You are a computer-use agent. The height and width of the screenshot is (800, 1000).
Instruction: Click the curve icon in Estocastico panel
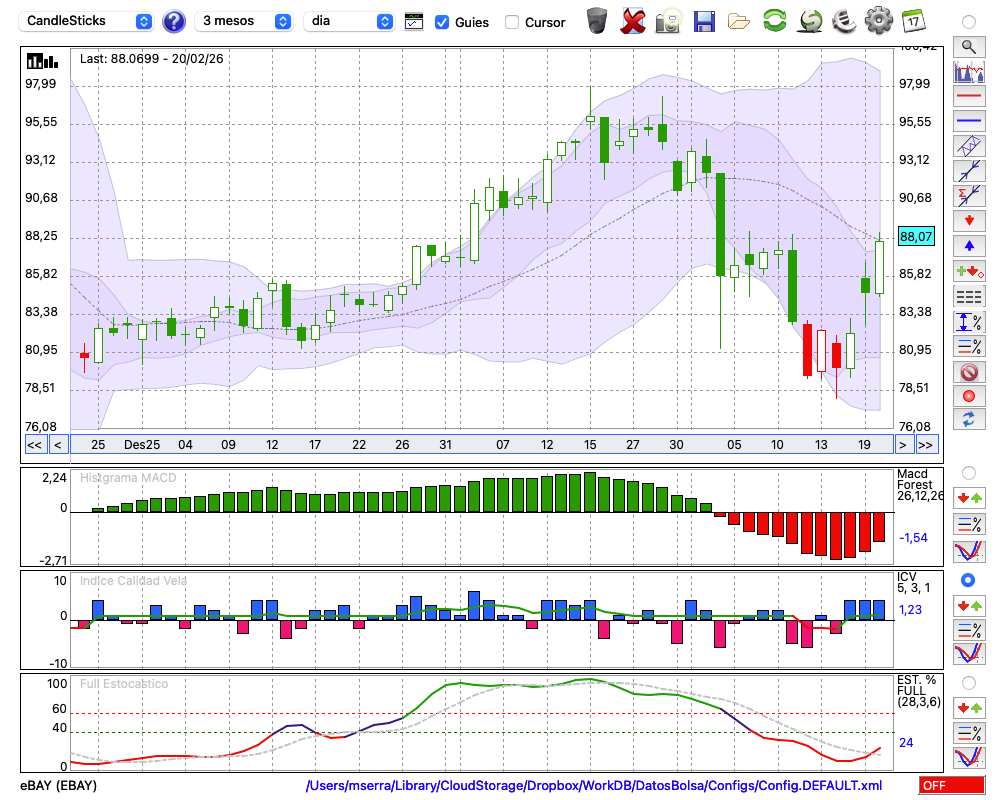coord(969,757)
